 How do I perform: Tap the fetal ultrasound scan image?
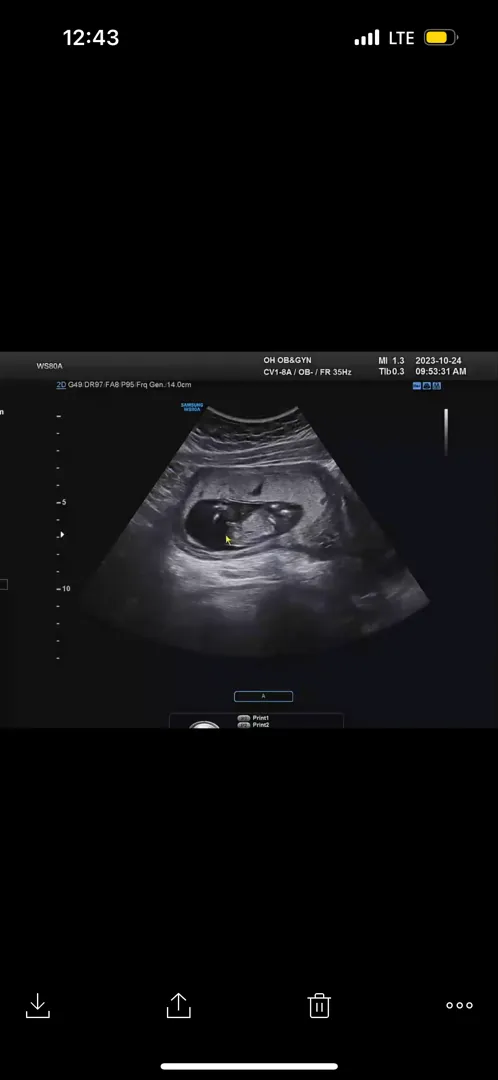click(253, 530)
